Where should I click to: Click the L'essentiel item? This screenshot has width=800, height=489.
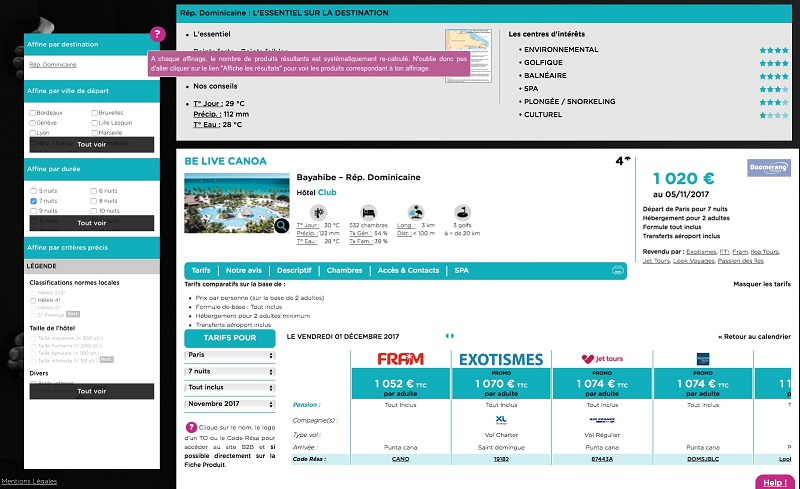(212, 34)
